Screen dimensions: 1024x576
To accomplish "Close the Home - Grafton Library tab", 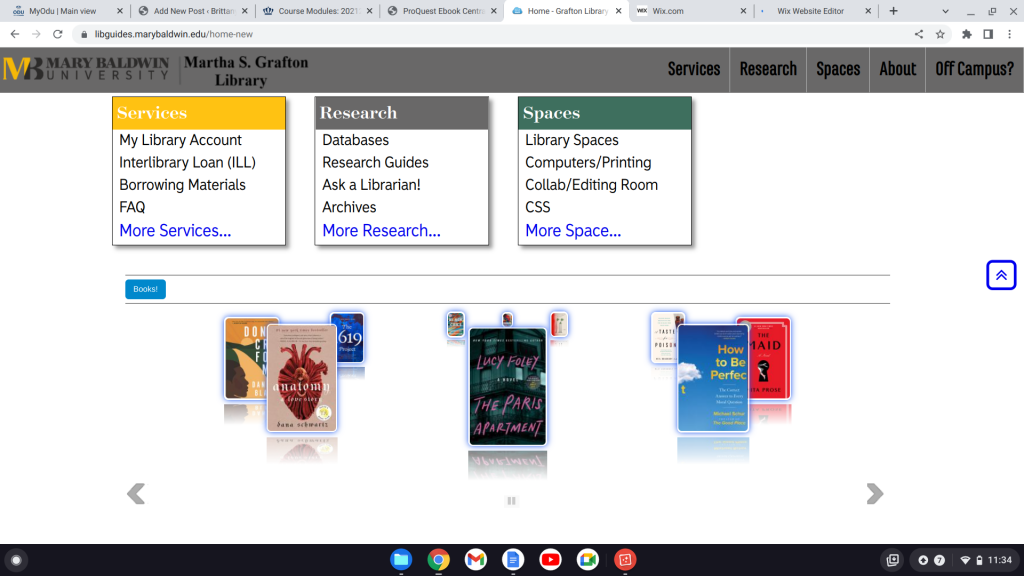I will click(x=618, y=11).
